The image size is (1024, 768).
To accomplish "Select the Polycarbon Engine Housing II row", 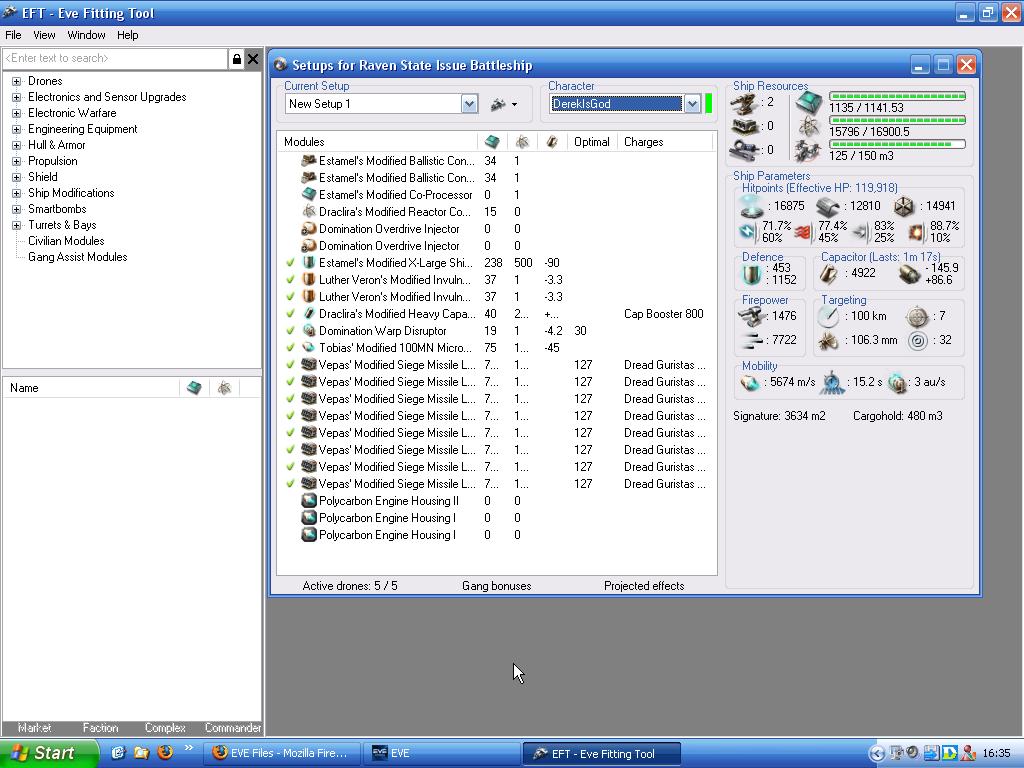I will click(x=497, y=501).
